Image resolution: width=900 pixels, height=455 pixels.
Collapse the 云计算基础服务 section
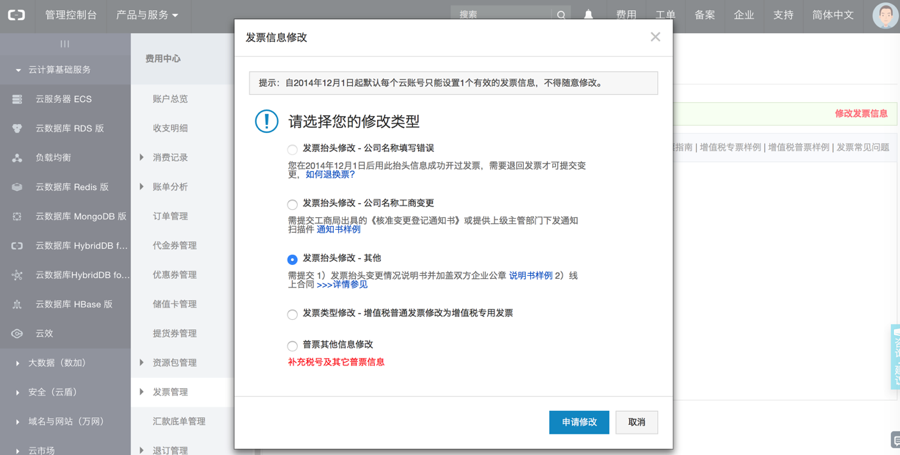tap(18, 70)
